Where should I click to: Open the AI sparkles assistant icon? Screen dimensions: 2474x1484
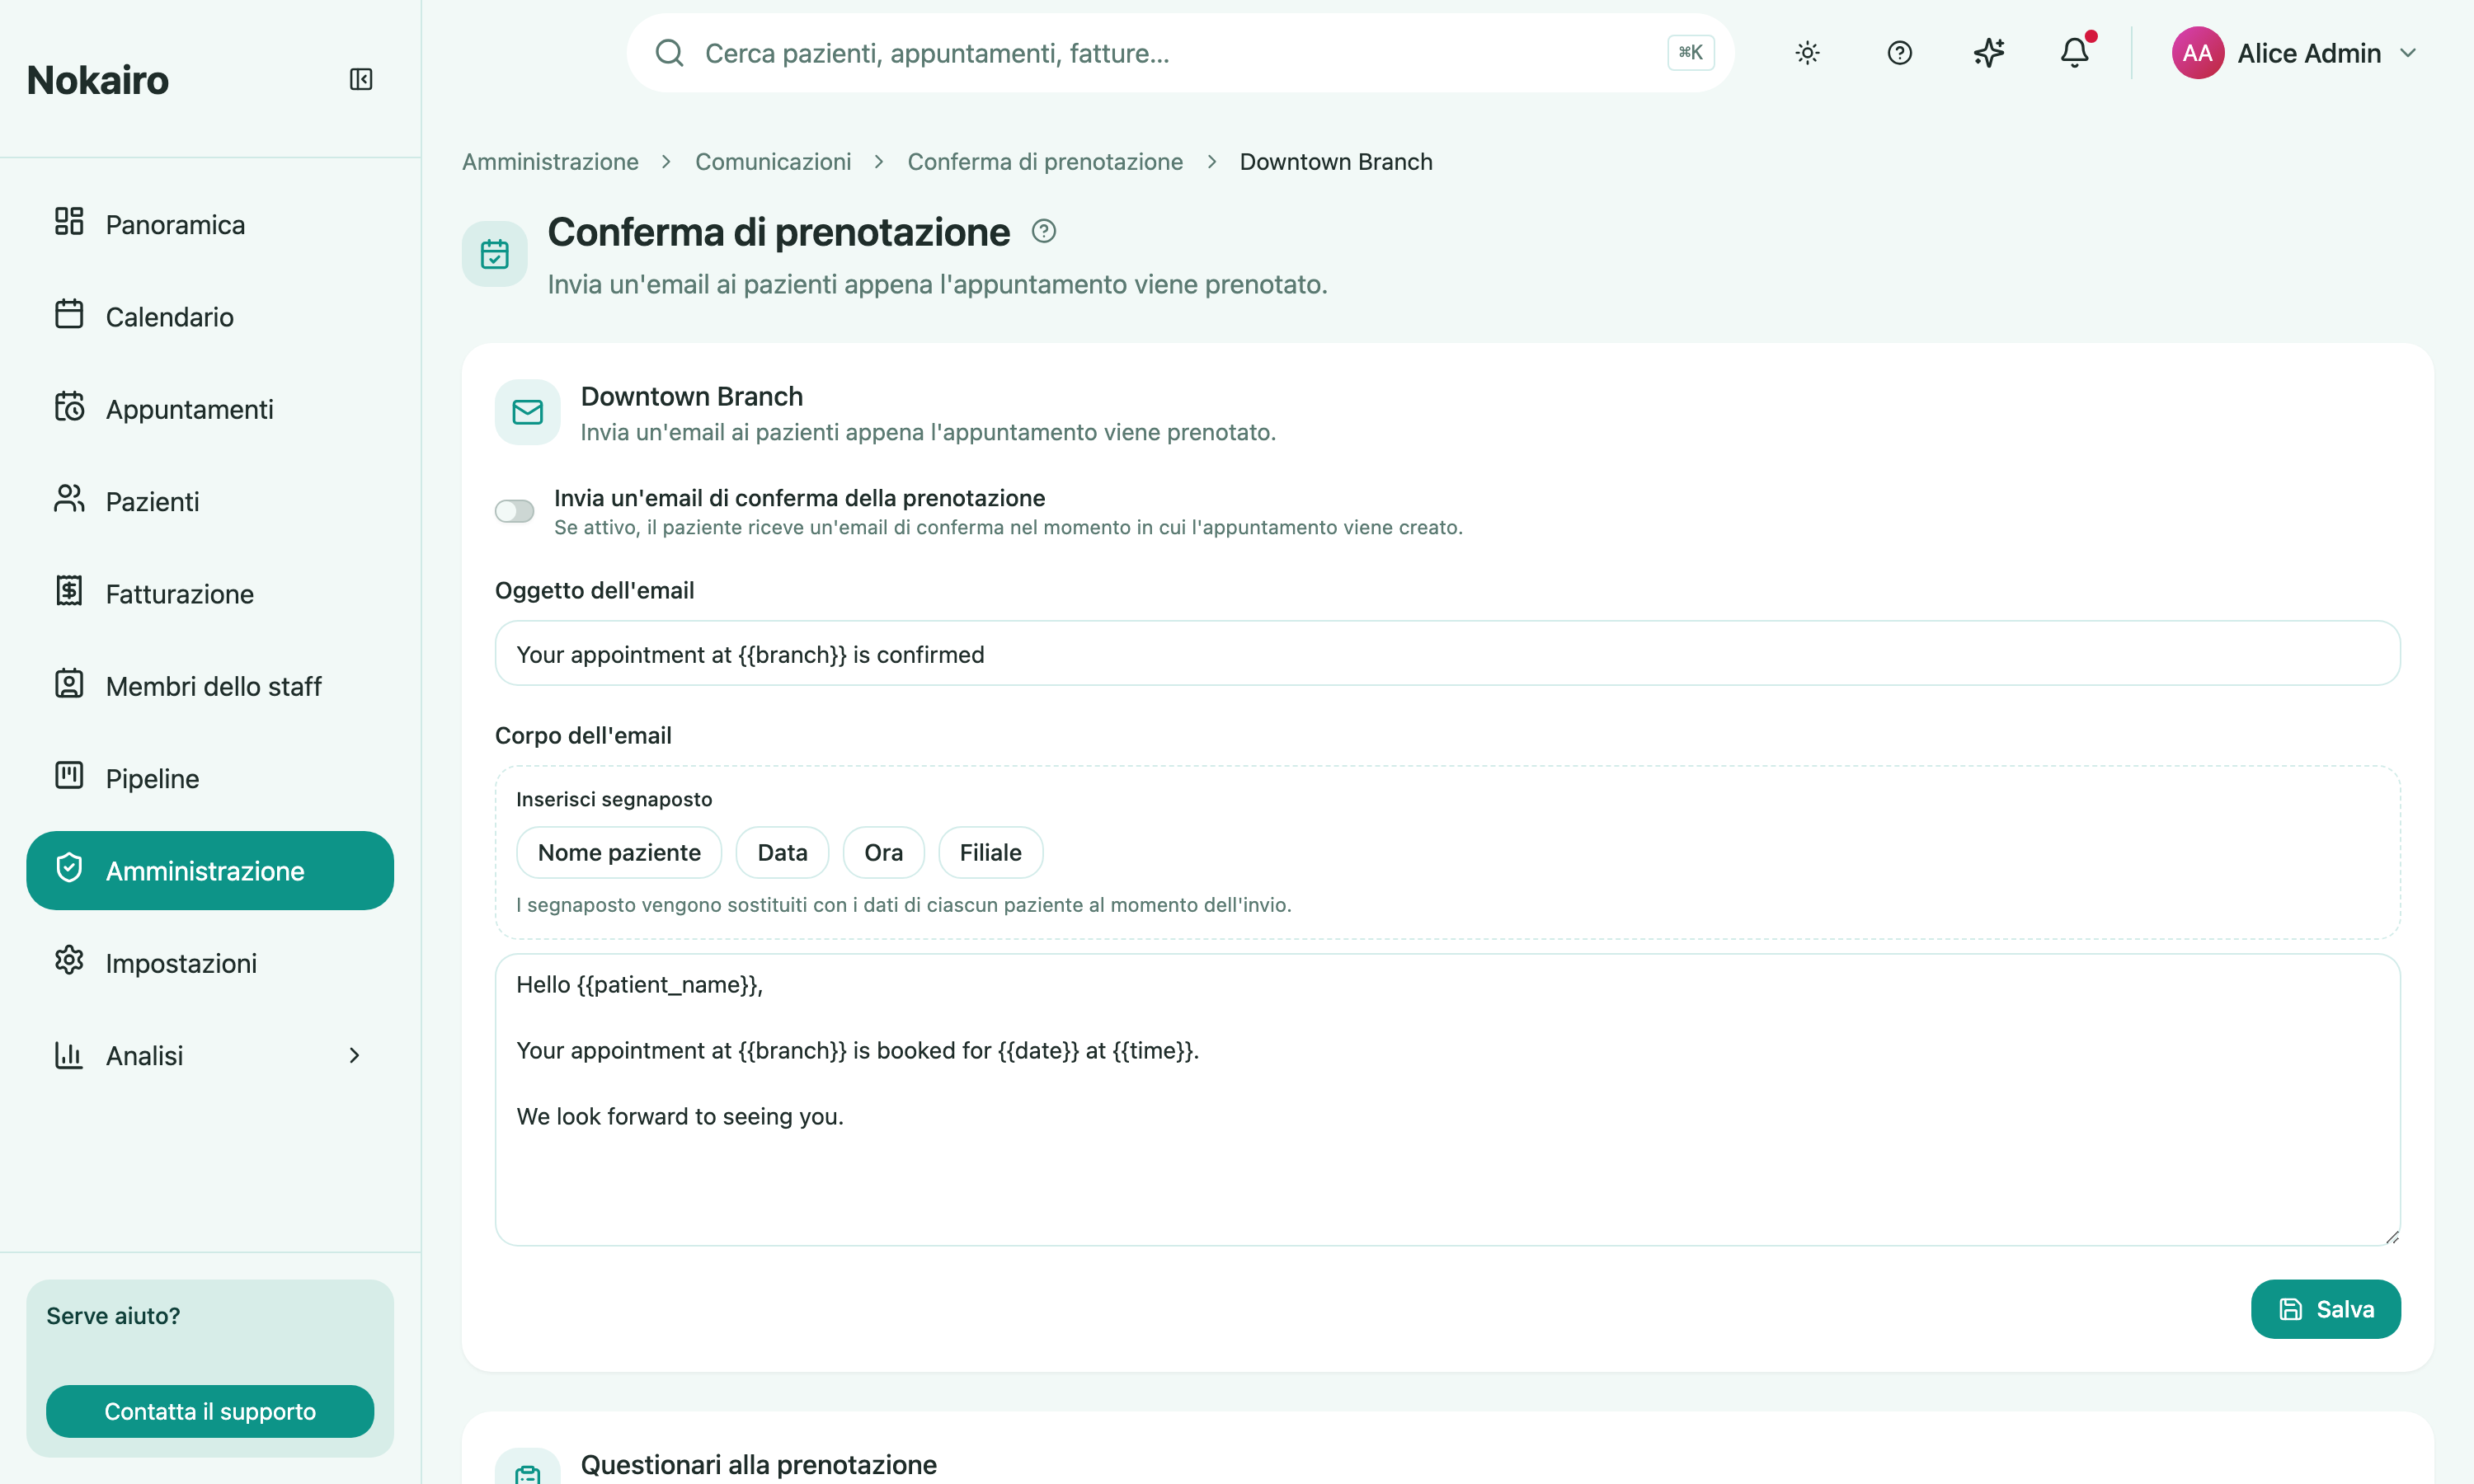point(1989,53)
